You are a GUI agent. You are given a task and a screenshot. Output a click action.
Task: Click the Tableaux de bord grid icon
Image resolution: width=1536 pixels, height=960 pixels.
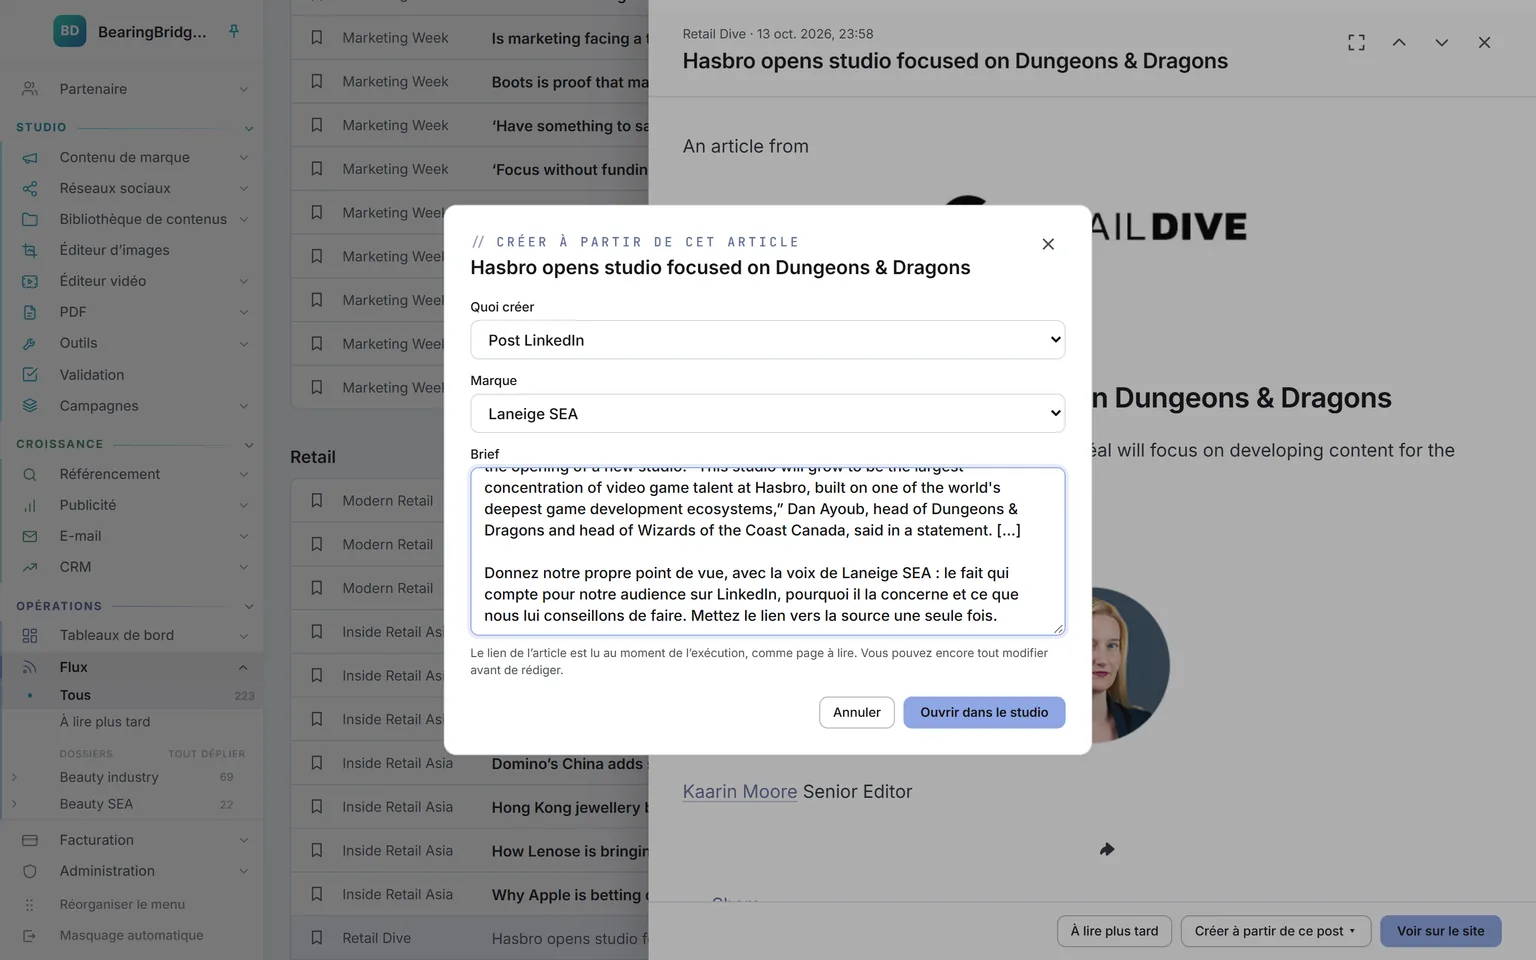pos(30,635)
